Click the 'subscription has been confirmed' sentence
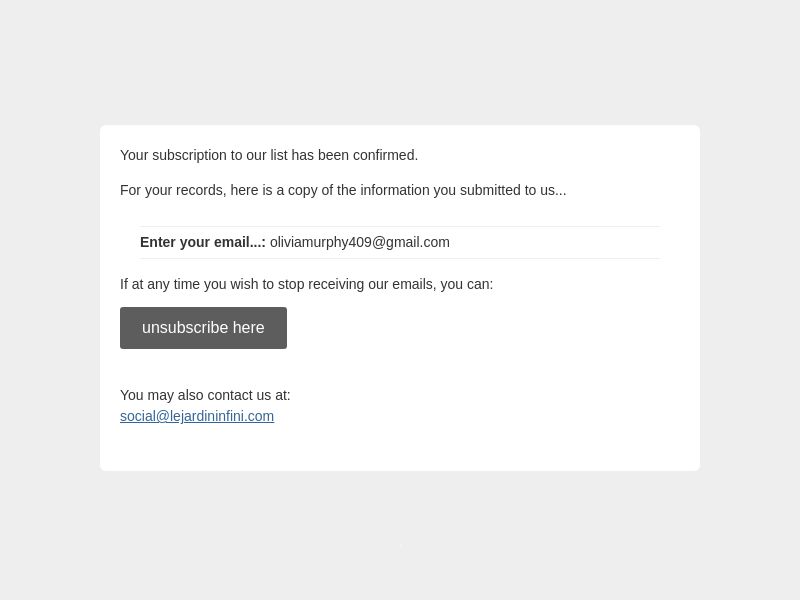The width and height of the screenshot is (800, 600). pos(269,155)
